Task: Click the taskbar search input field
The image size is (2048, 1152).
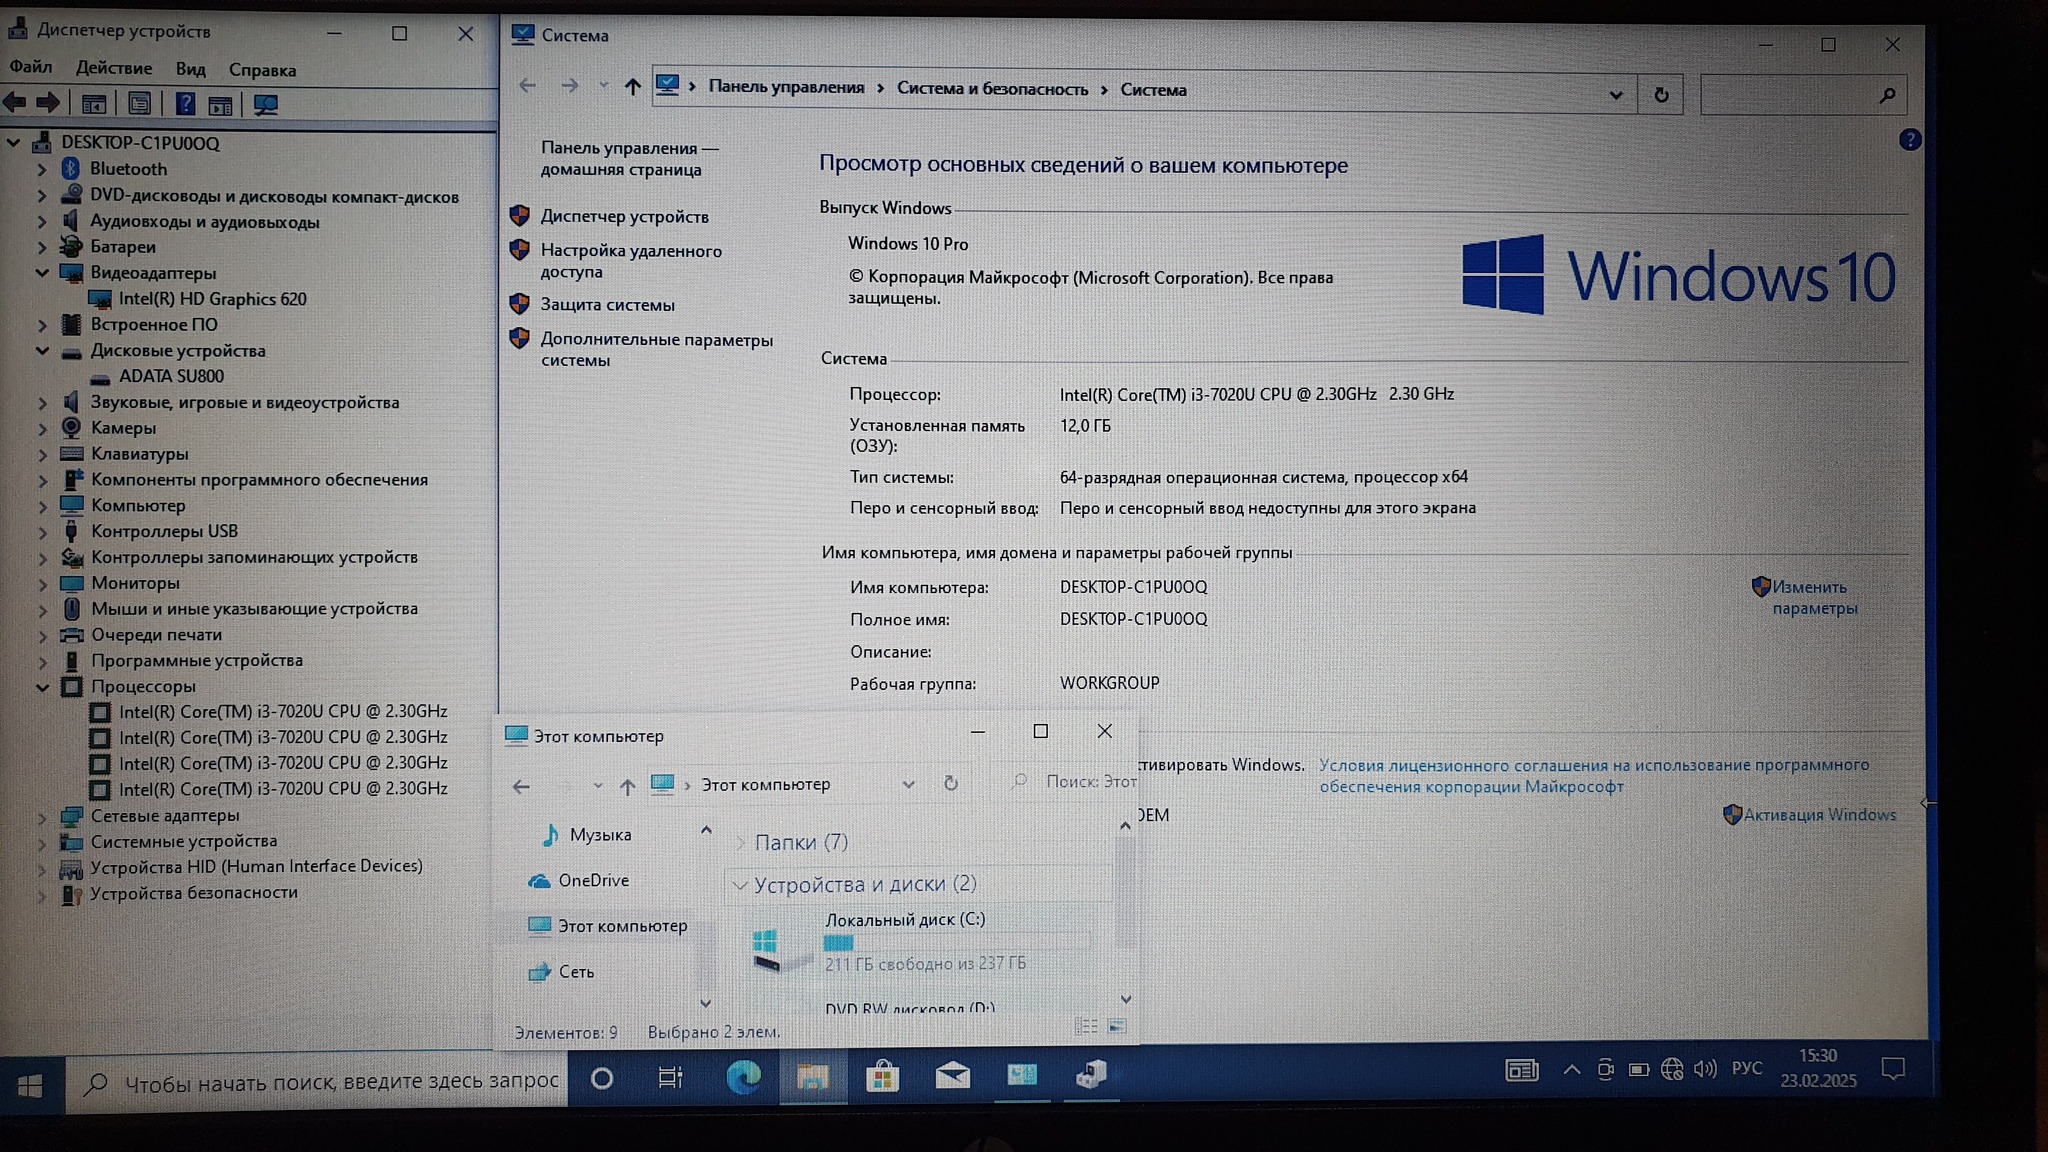Action: (x=340, y=1082)
